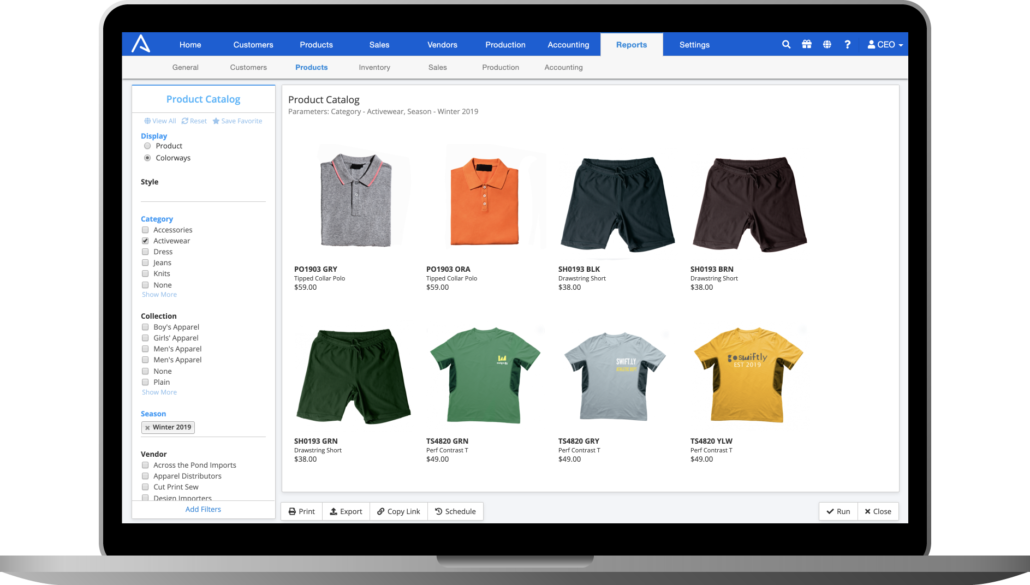Click the Season filter heading
Screen dimensions: 1030x585
pyautogui.click(x=153, y=414)
